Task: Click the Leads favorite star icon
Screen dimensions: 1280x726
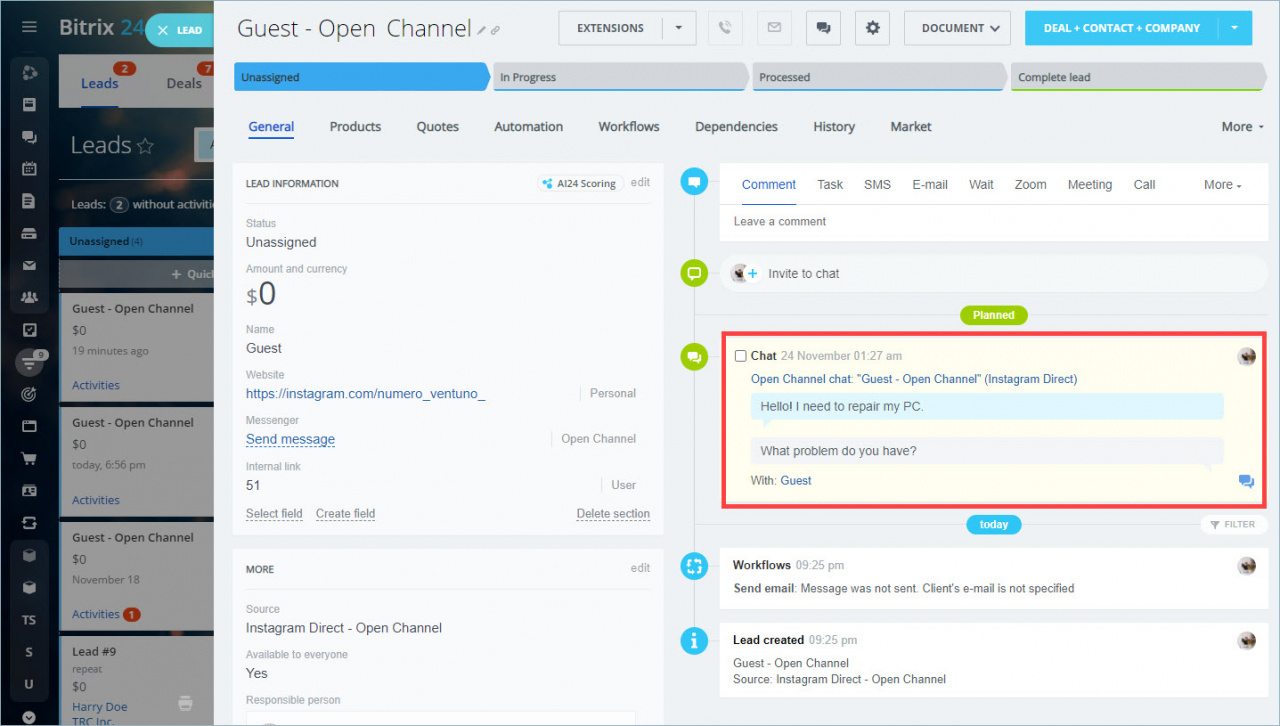Action: point(146,146)
